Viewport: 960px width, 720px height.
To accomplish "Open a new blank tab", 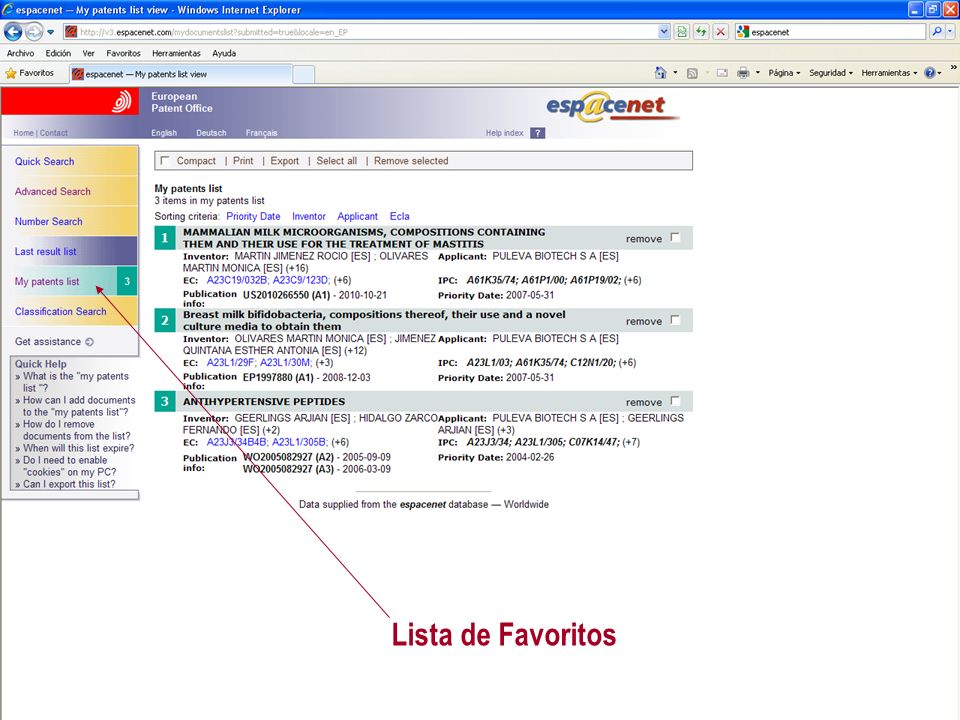I will [x=304, y=75].
